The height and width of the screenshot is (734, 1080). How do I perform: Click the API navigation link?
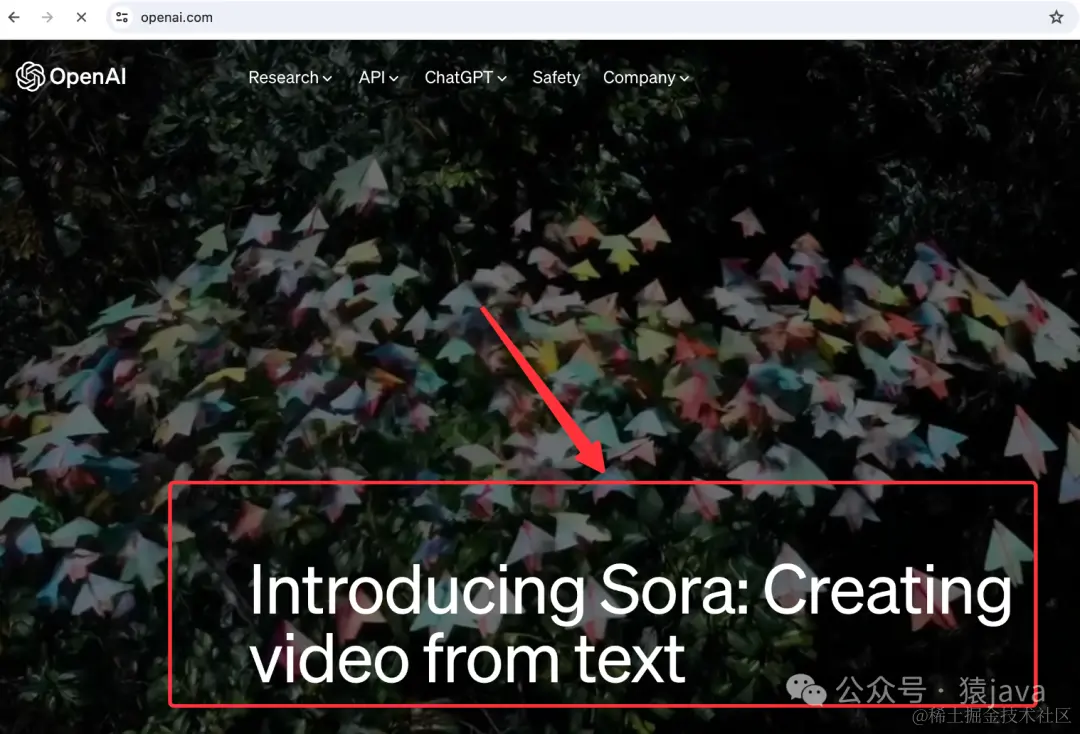coord(372,77)
